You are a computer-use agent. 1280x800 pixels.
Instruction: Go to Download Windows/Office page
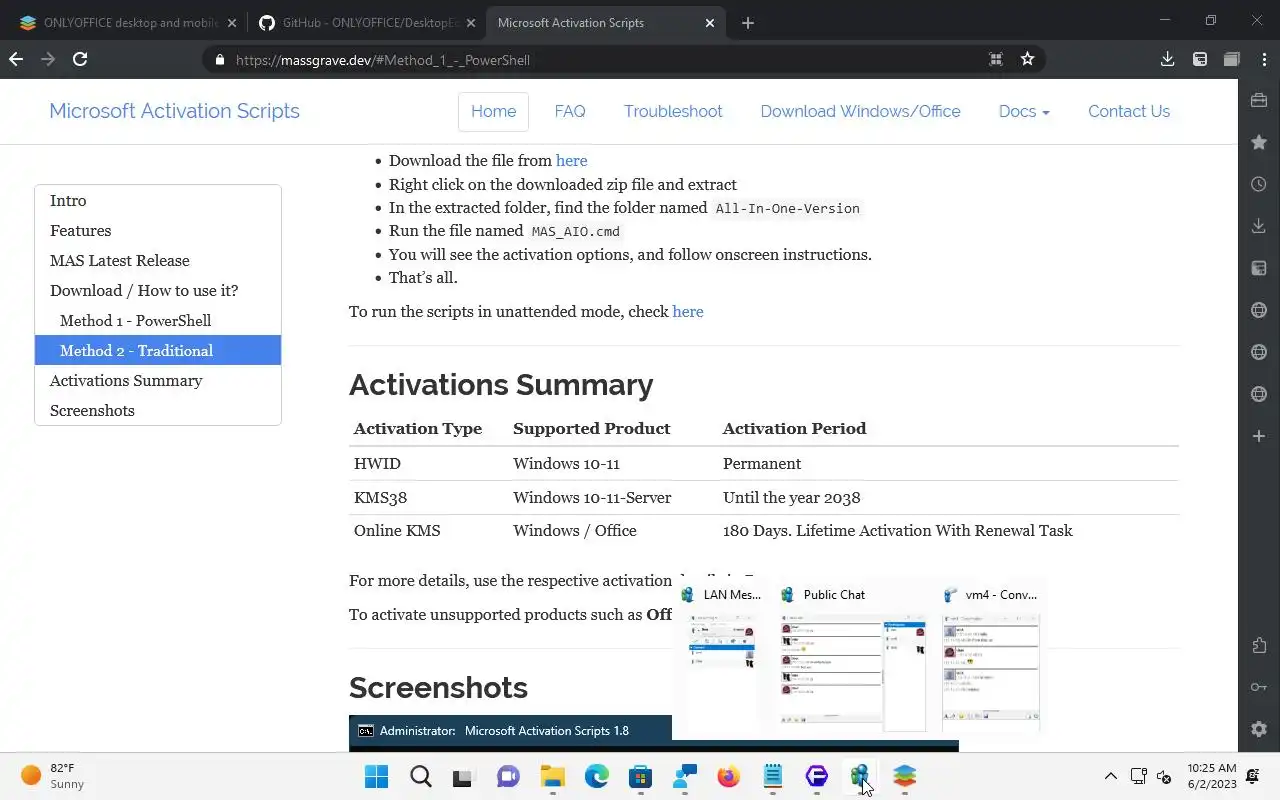(860, 111)
